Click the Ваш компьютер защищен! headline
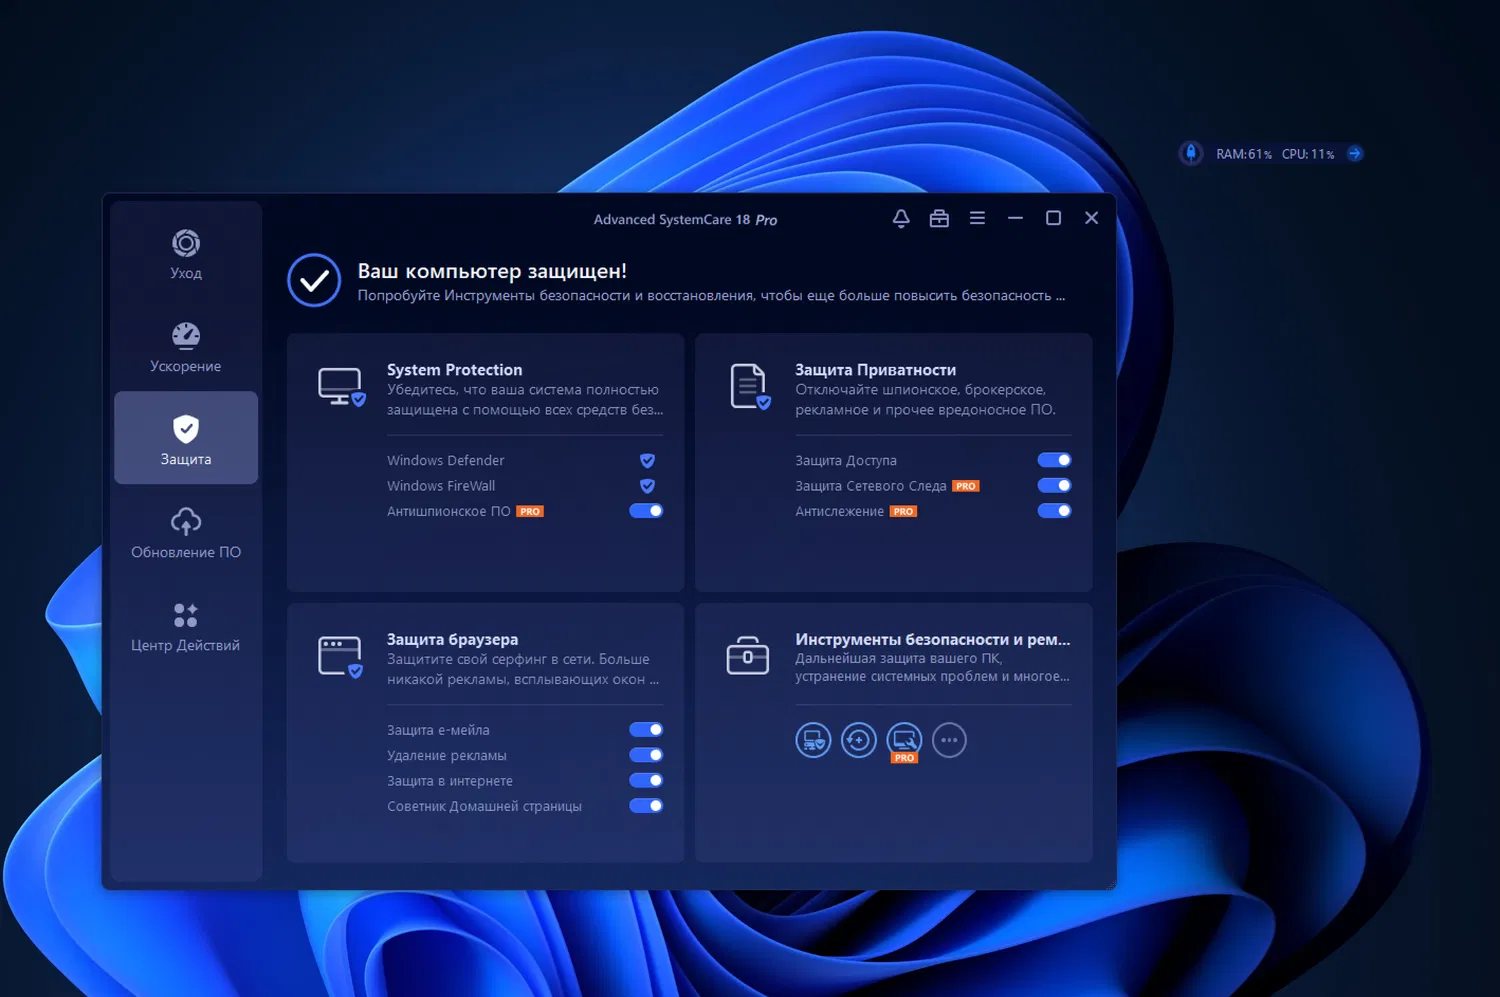This screenshot has width=1500, height=997. point(493,271)
